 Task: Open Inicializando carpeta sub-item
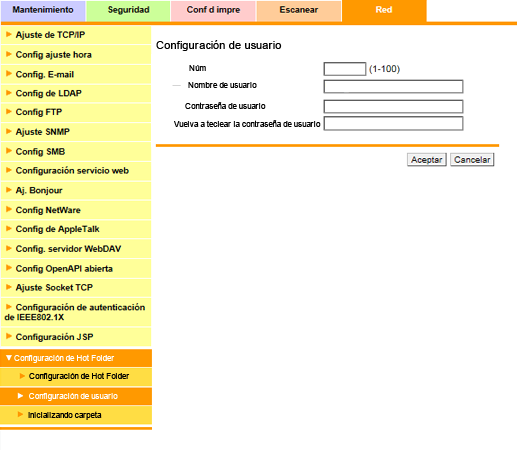pos(76,415)
